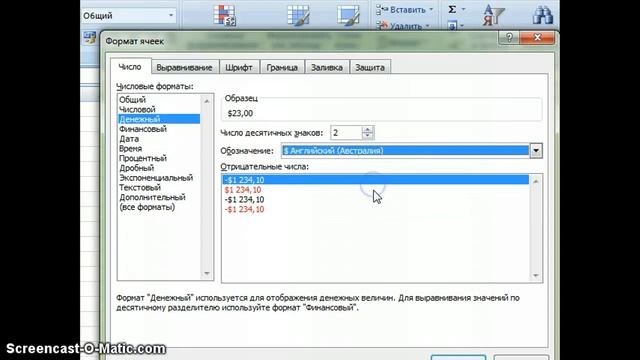Select Общий in number formats list
Screen dimensions: 640x360
[x=159, y=100]
